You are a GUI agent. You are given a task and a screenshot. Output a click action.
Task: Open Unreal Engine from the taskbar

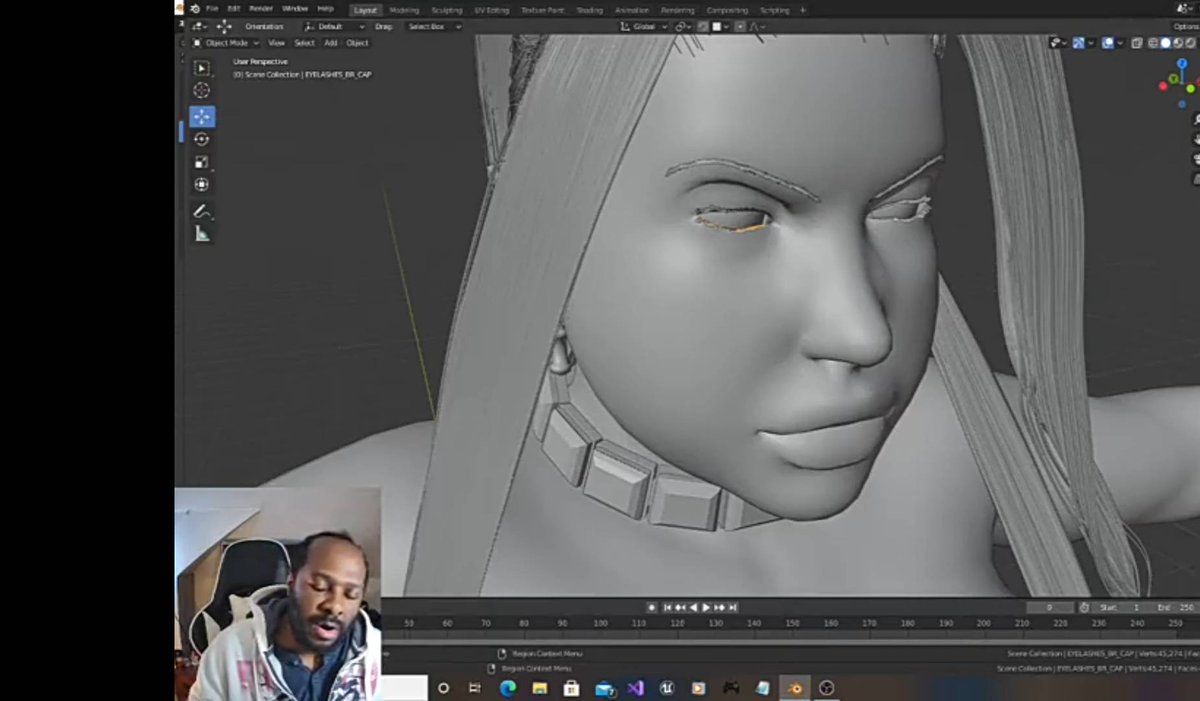(x=667, y=688)
